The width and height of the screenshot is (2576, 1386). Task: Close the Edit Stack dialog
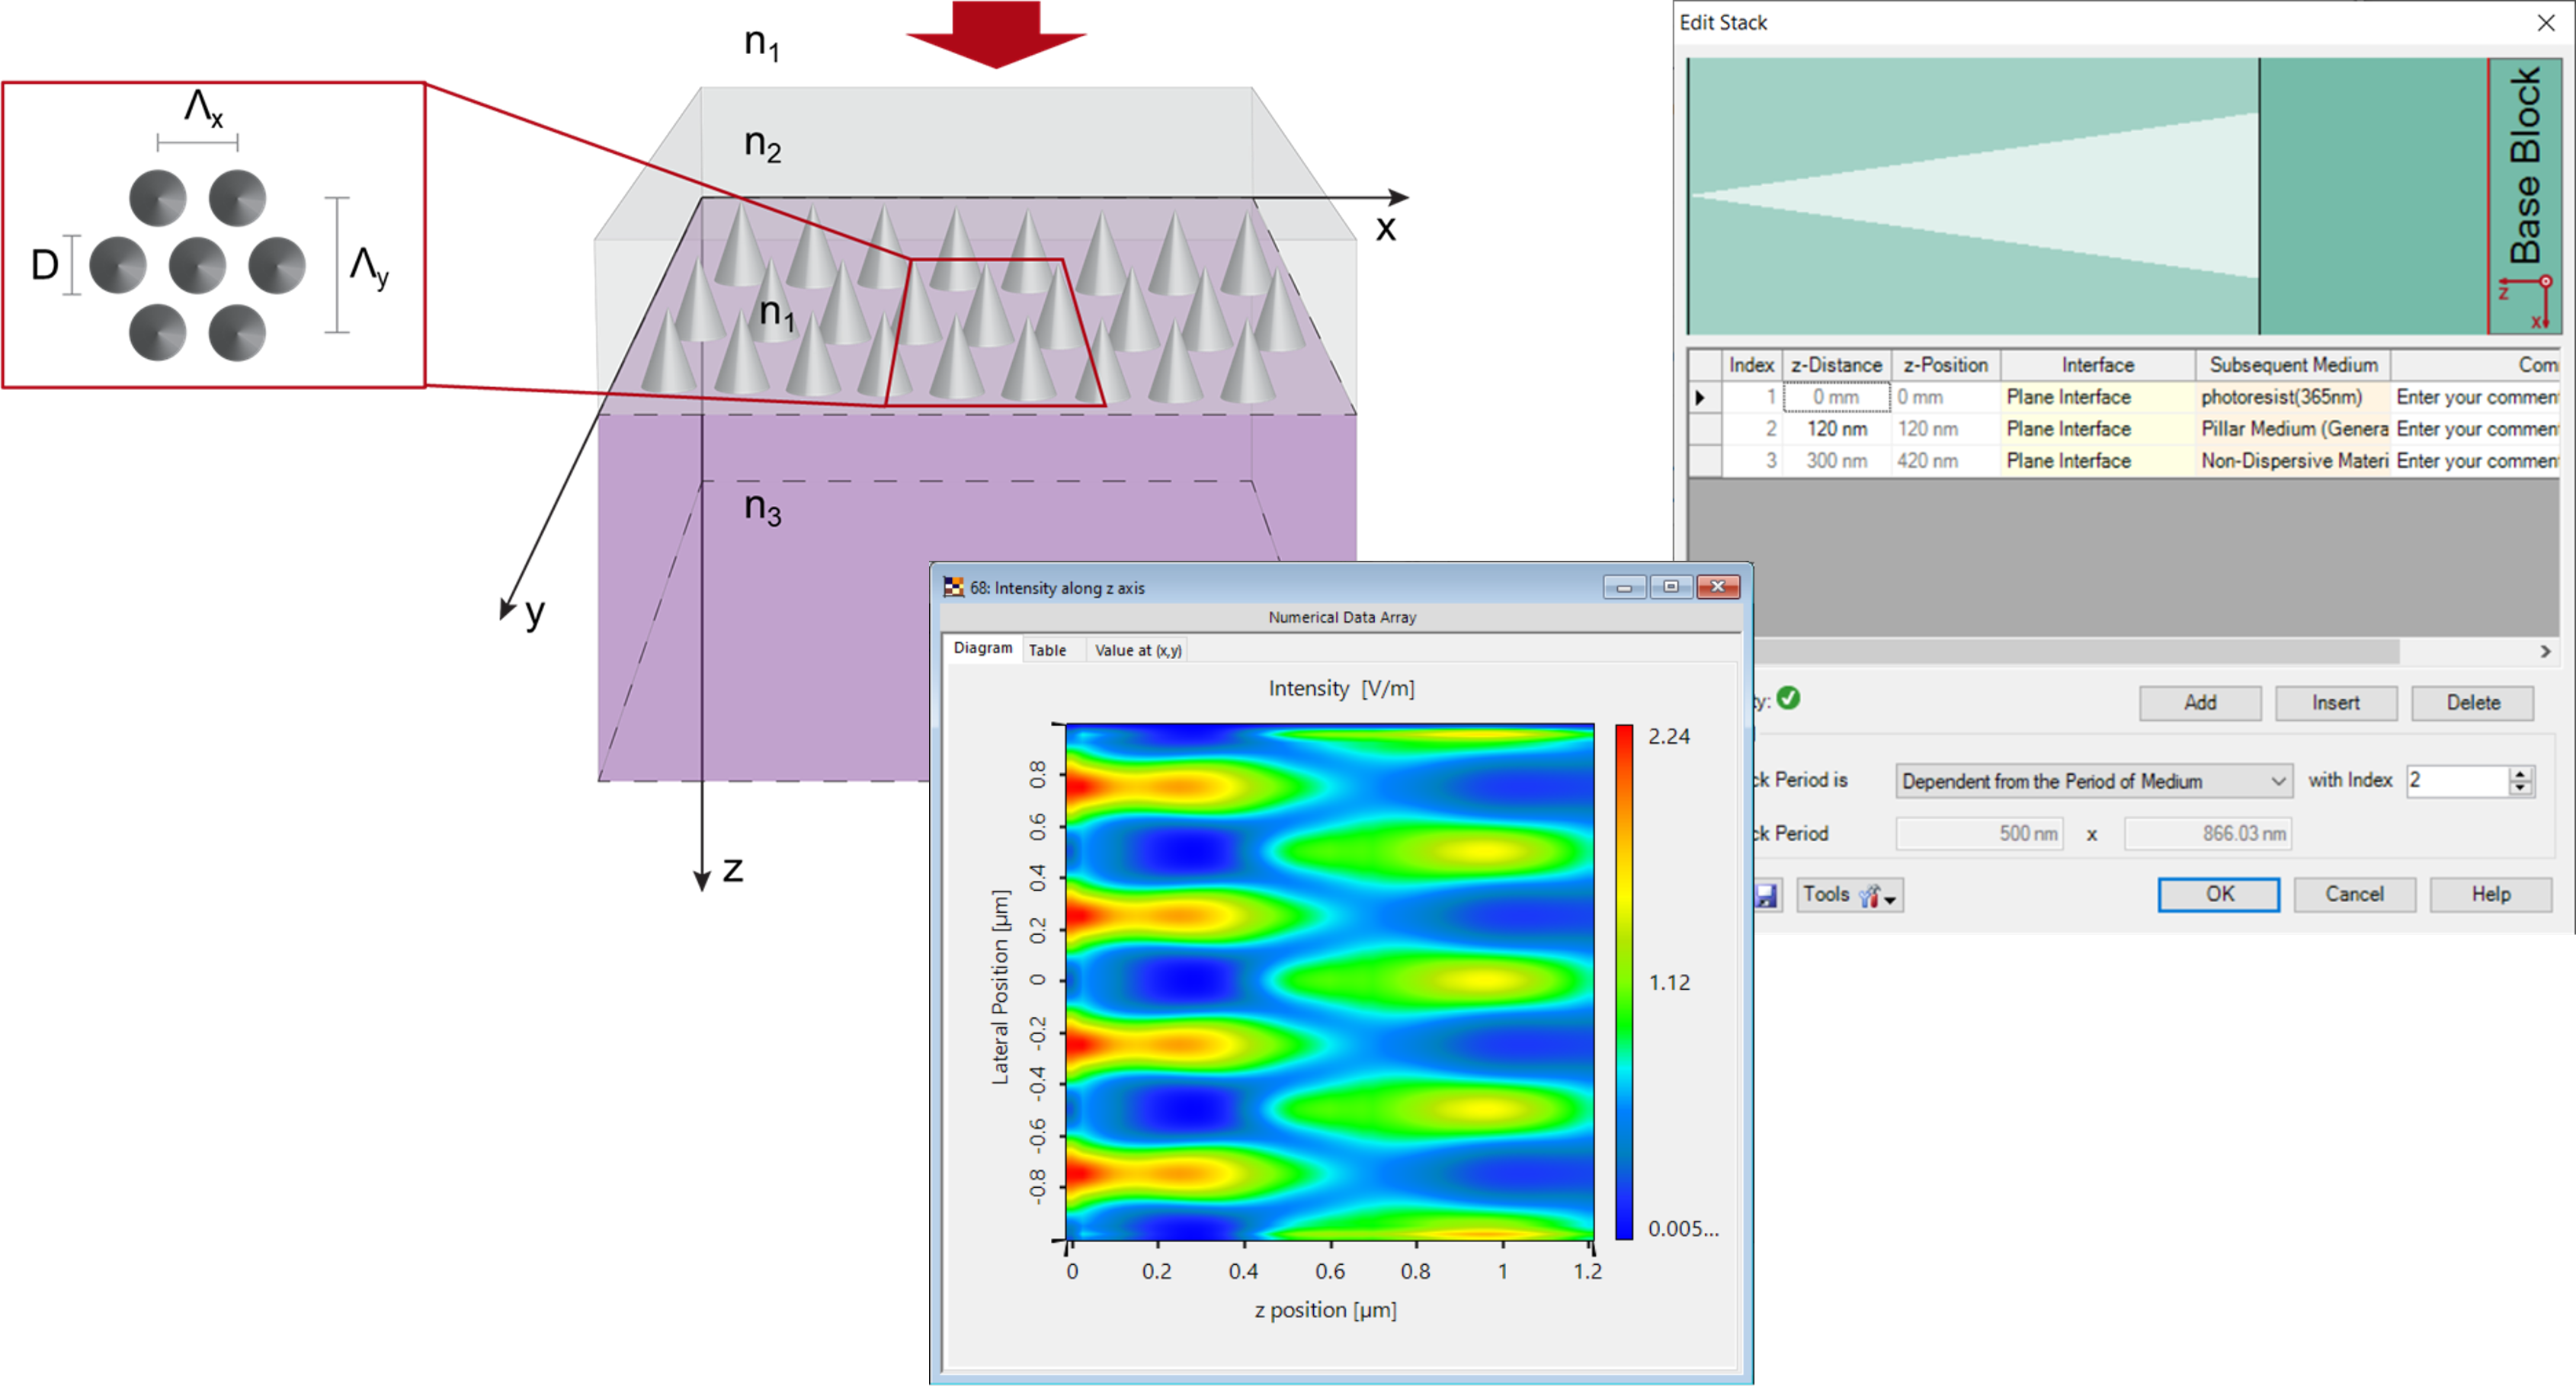pos(2546,22)
